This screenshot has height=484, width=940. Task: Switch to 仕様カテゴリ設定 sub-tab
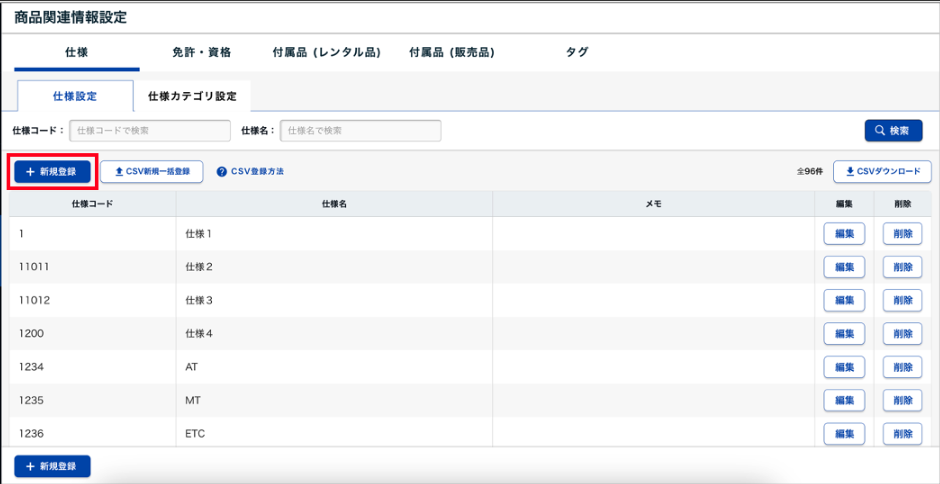click(x=192, y=97)
